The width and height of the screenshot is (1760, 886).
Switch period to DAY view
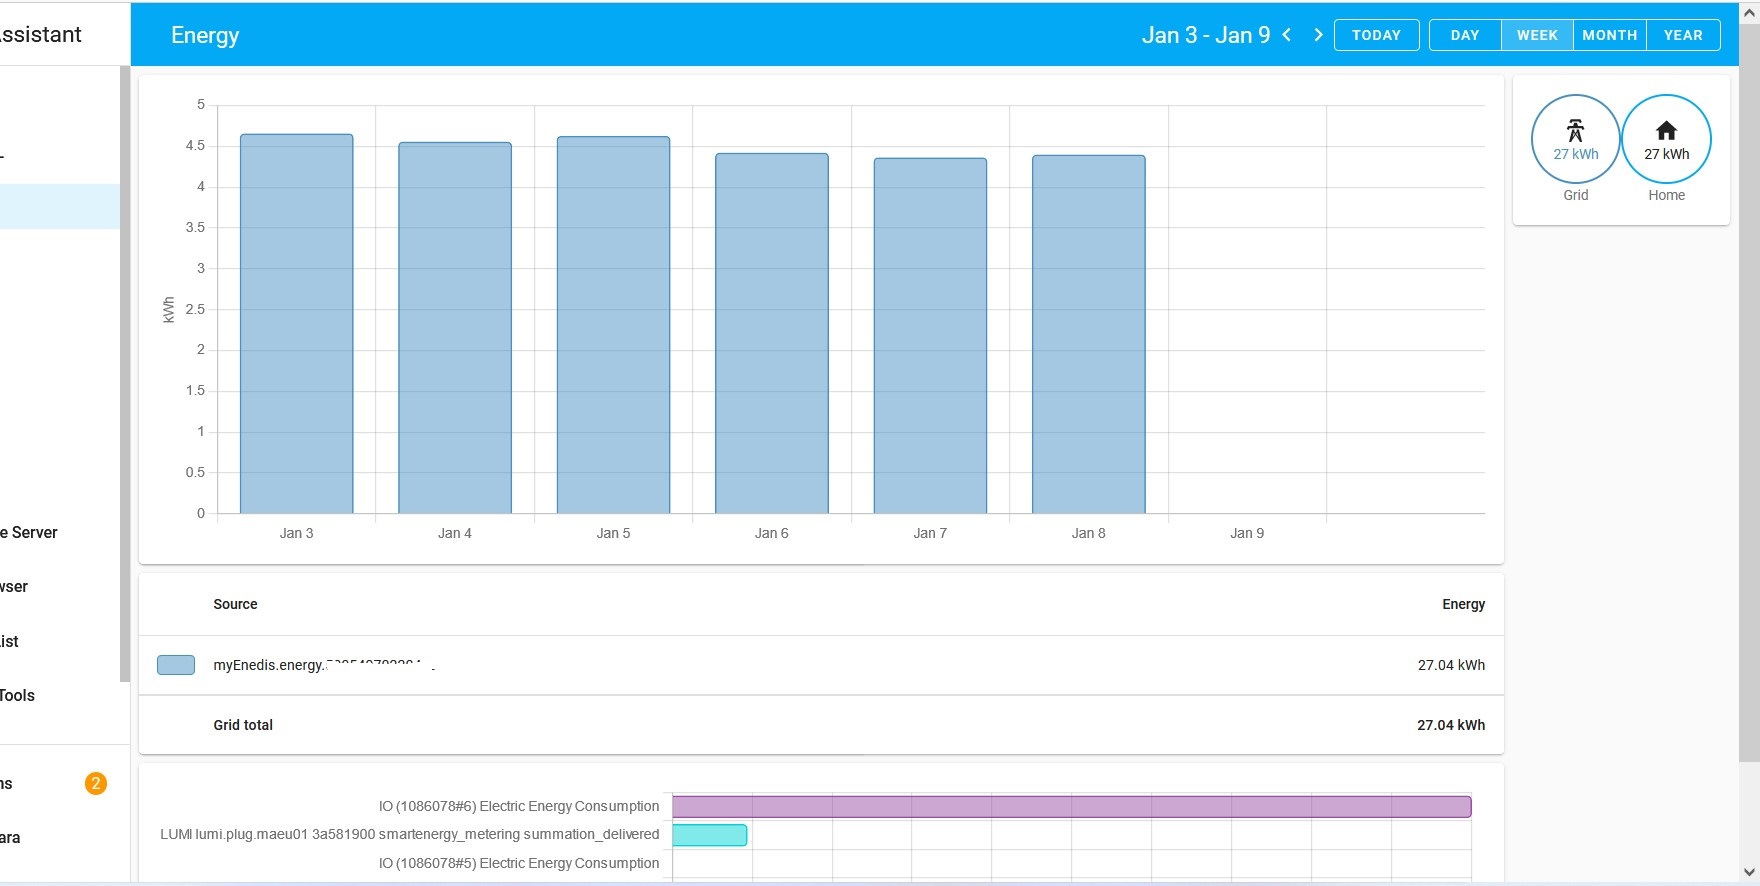[x=1464, y=35]
